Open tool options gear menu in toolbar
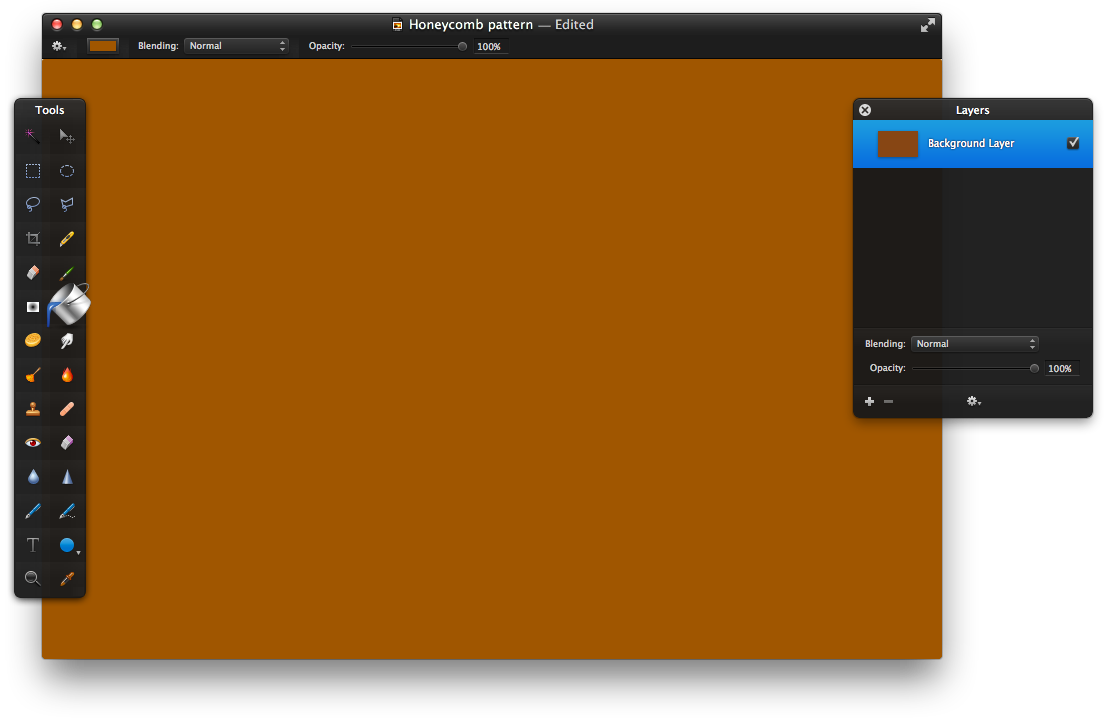1104x718 pixels. tap(59, 46)
